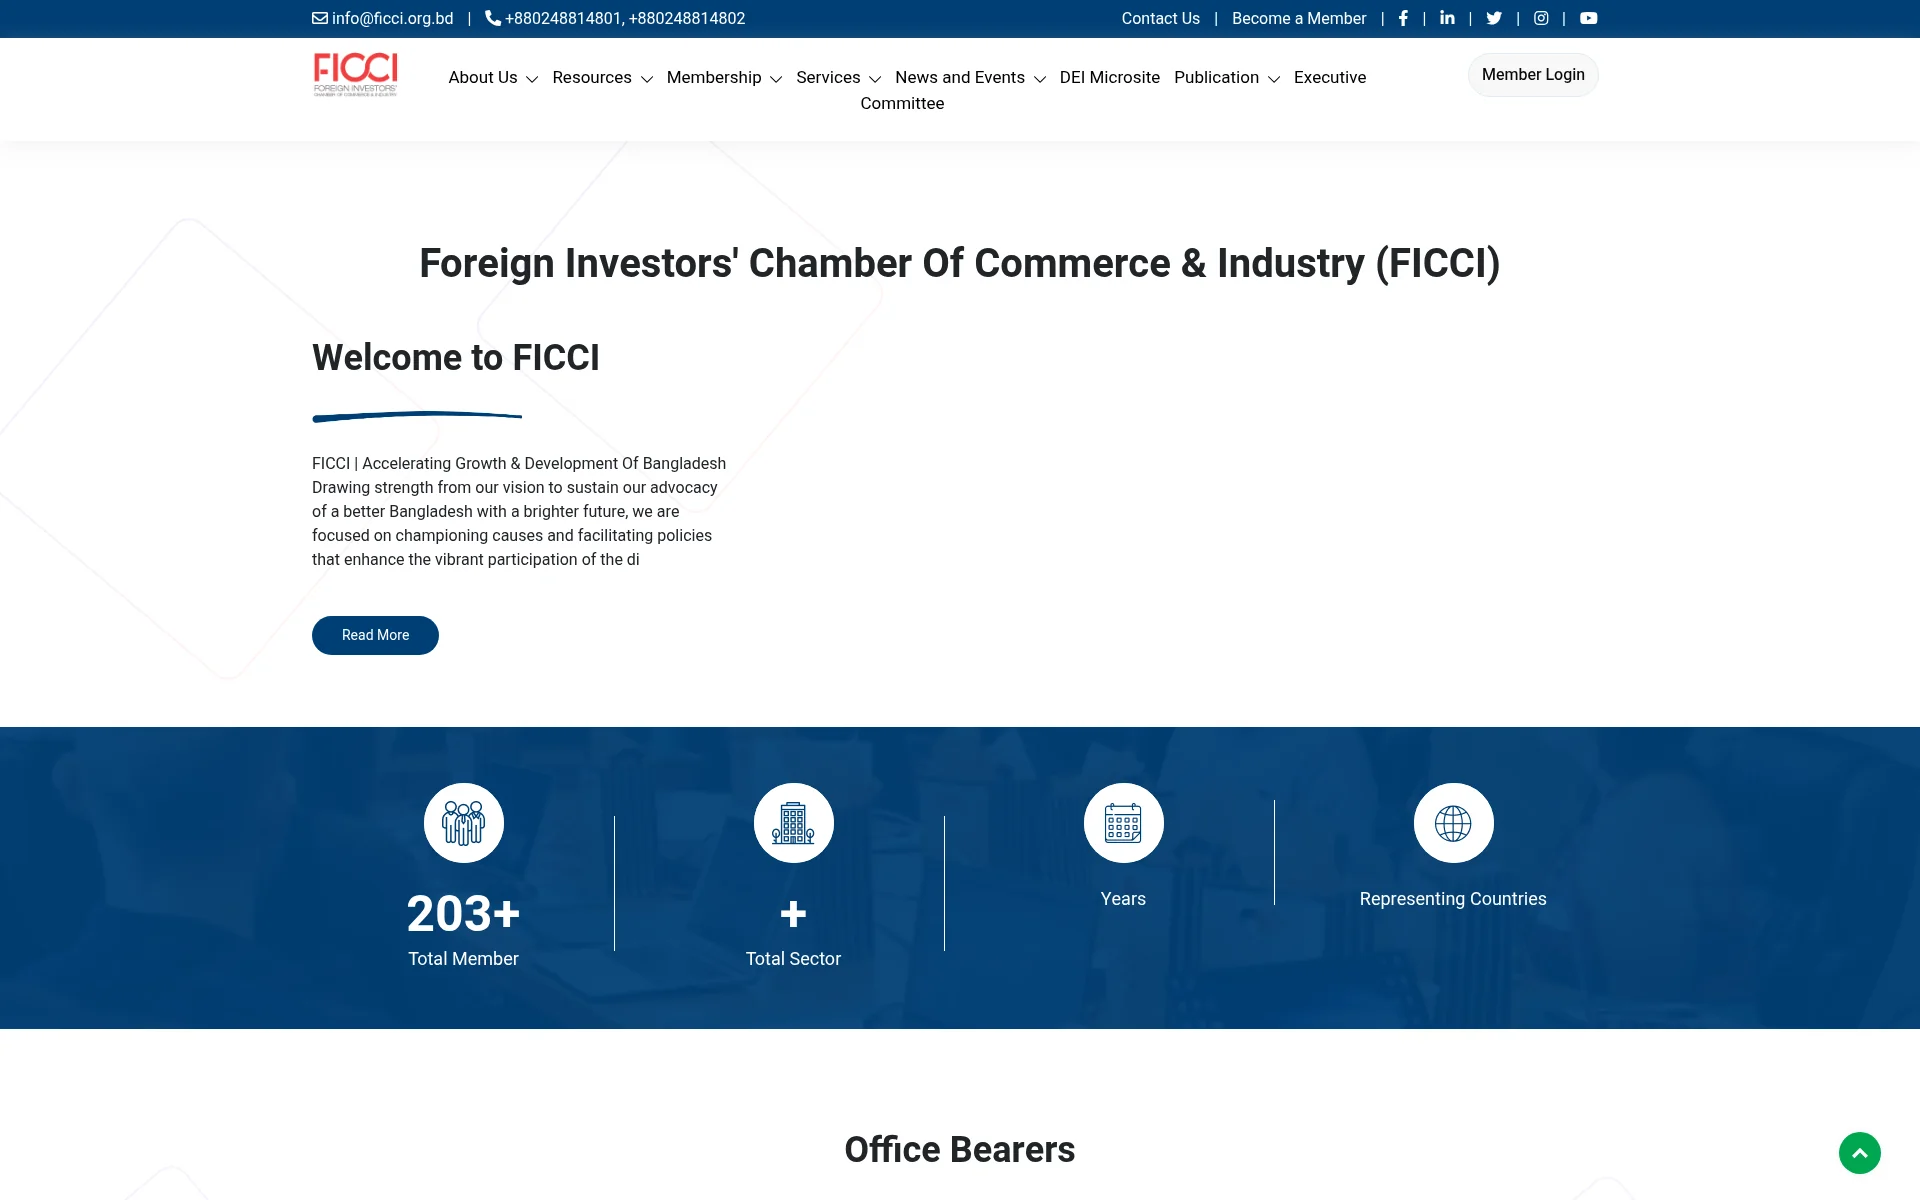Click the envelope icon beside info@ficci.org.bd

[320, 18]
